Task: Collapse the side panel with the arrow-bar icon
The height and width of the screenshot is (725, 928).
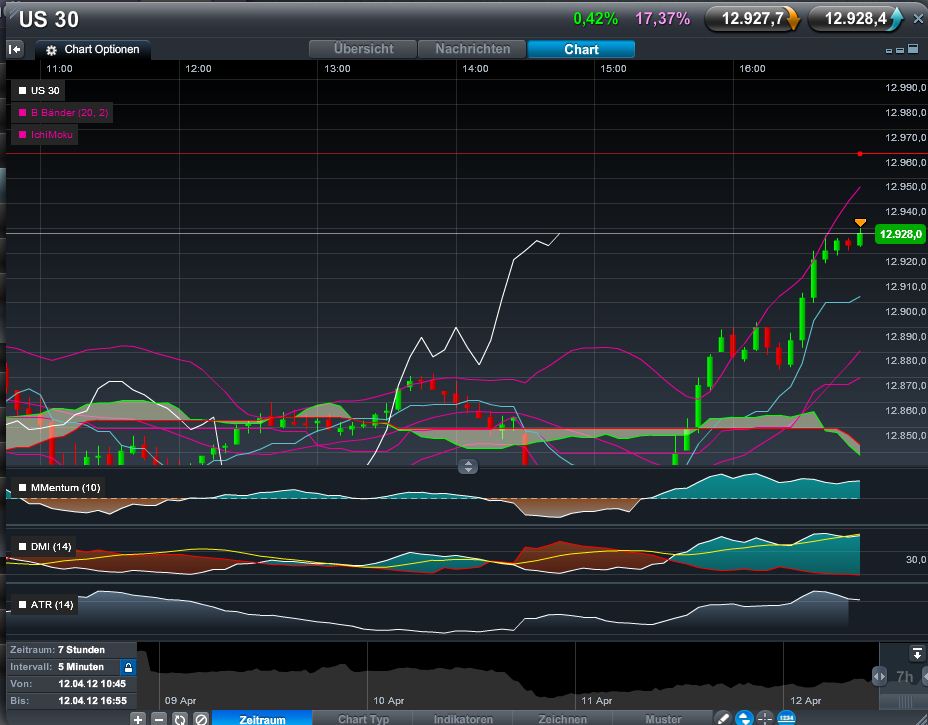Action: (x=15, y=49)
